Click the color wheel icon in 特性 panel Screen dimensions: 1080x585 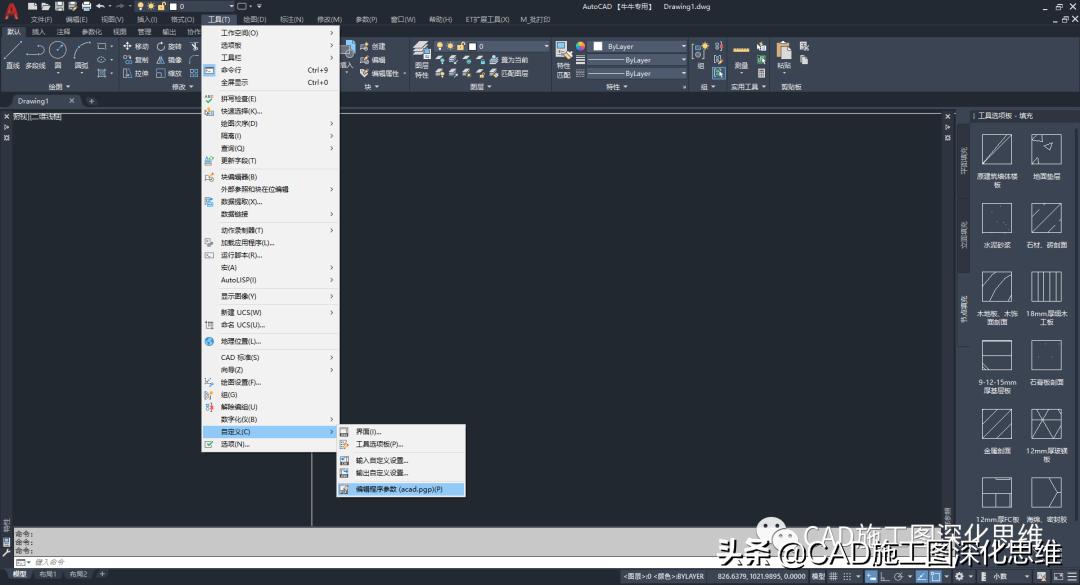coord(581,46)
